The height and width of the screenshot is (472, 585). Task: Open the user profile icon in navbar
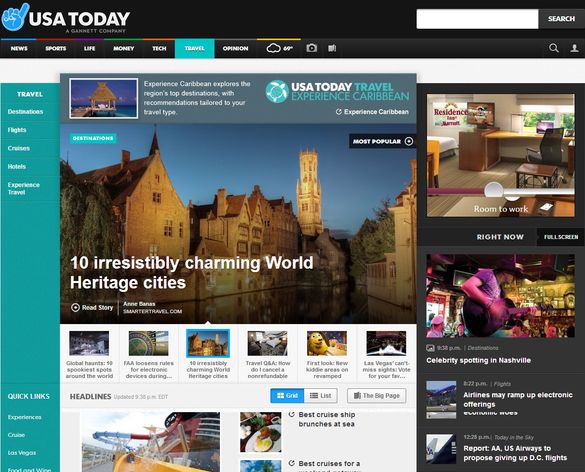pyautogui.click(x=575, y=48)
